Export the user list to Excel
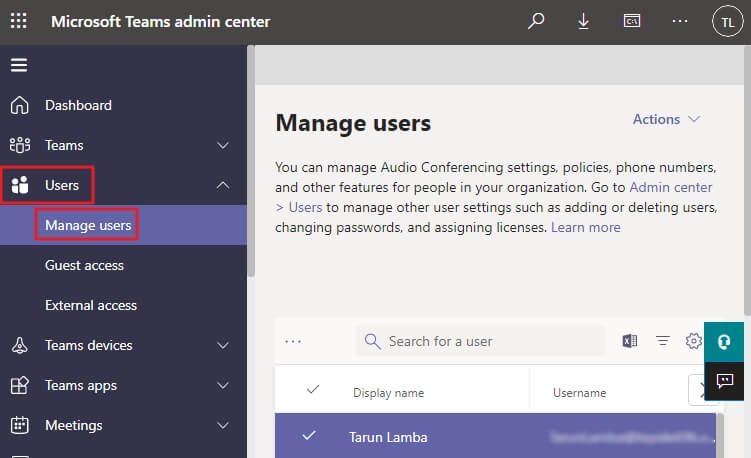The width and height of the screenshot is (751, 458). (x=630, y=341)
